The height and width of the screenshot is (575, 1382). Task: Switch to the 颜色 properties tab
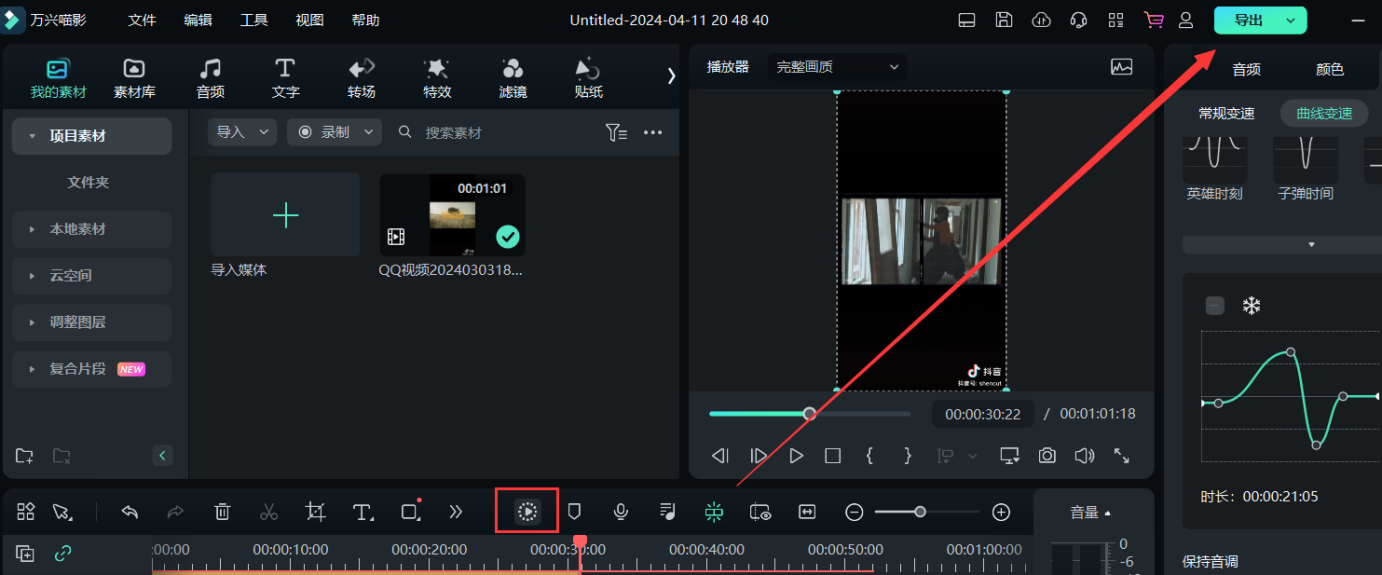1330,70
